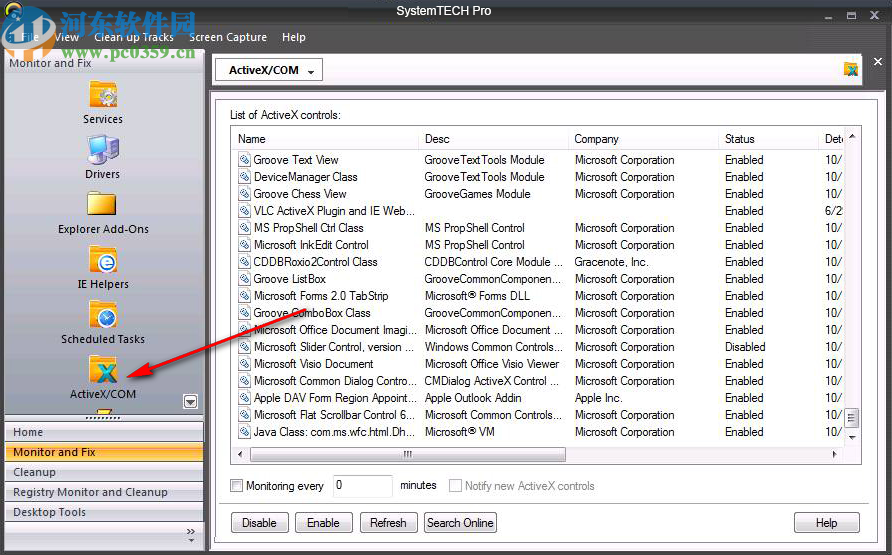Image resolution: width=892 pixels, height=555 pixels.
Task: Click the Disable button
Action: tap(259, 523)
